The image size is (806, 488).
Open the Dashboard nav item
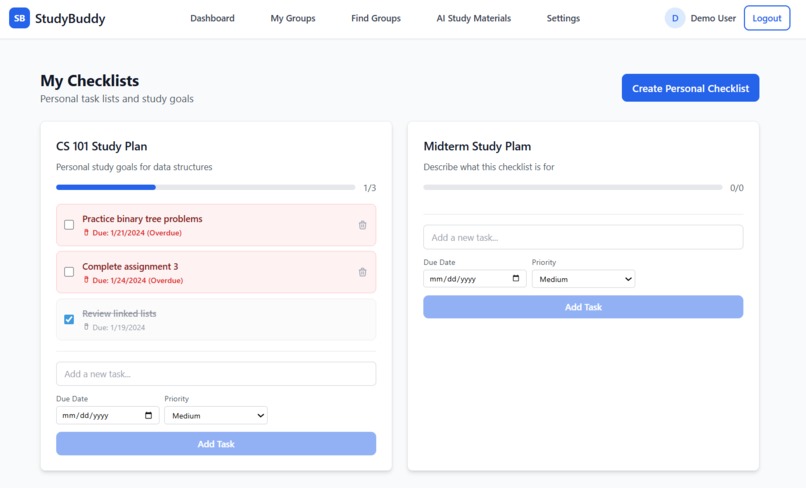pyautogui.click(x=212, y=18)
